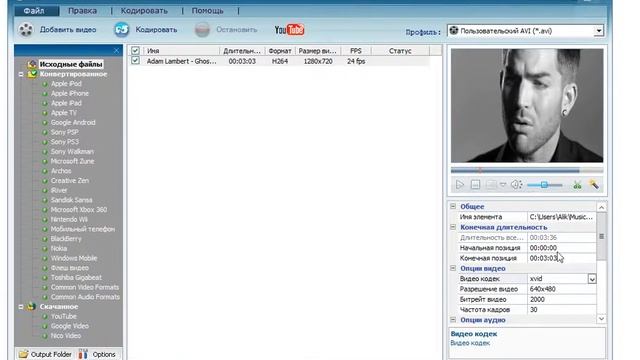Select Common Audio Formats in the tree
Screen dimensions: 640x360
(85, 297)
